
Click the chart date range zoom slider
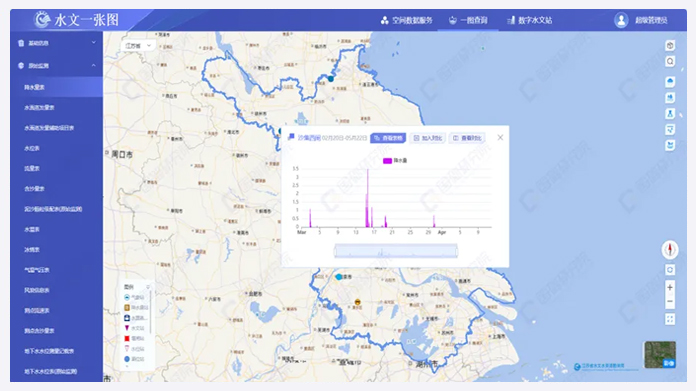click(x=396, y=251)
